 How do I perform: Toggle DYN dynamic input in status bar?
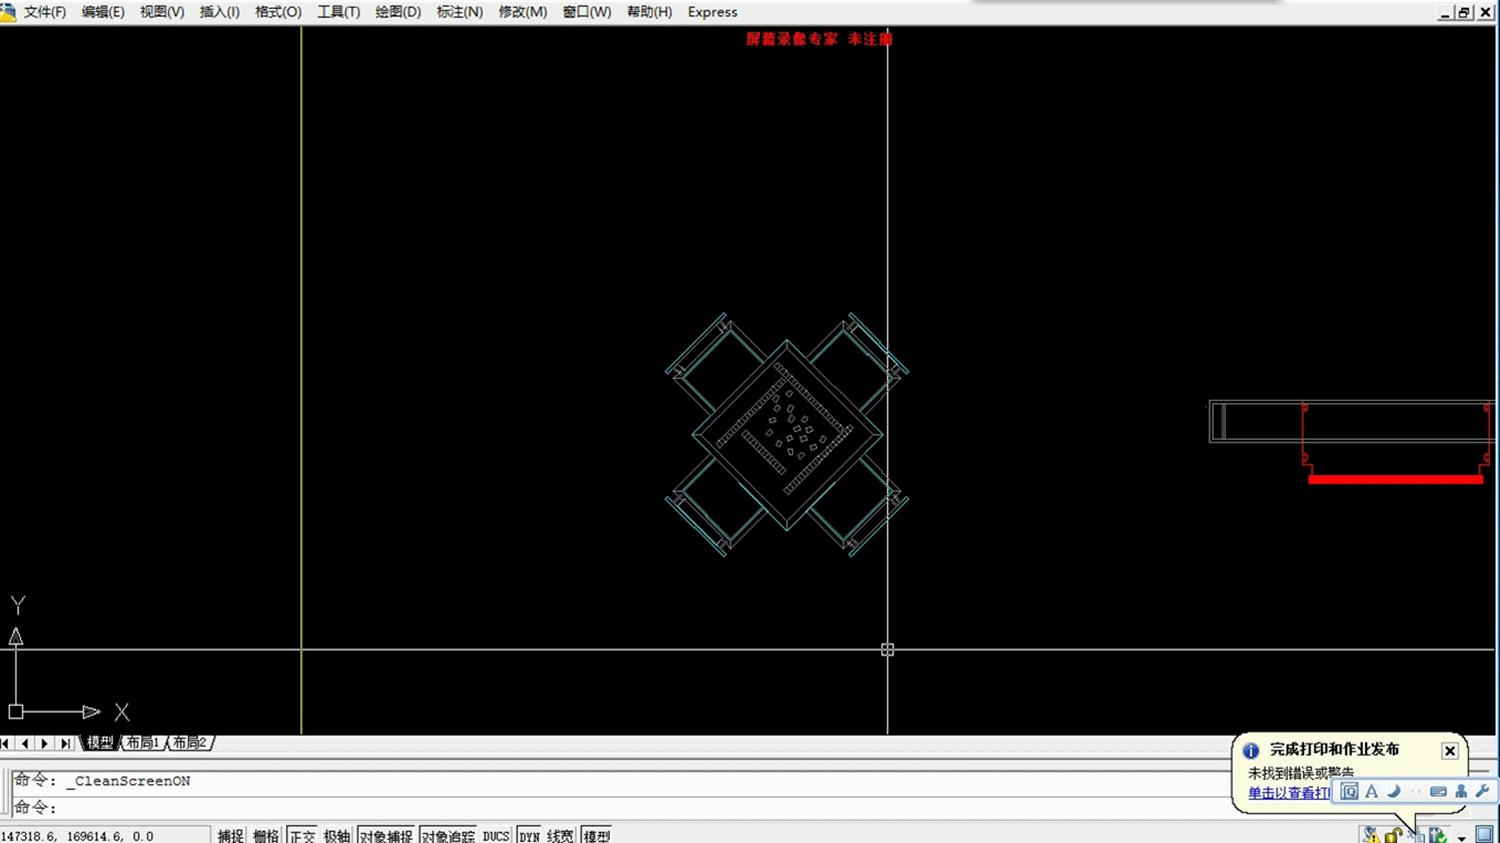tap(529, 835)
